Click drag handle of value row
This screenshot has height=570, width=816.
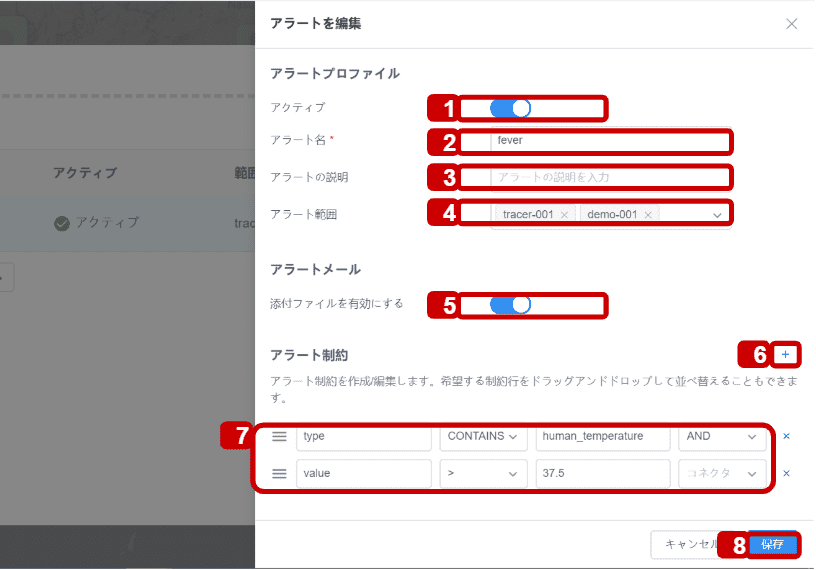coord(280,474)
